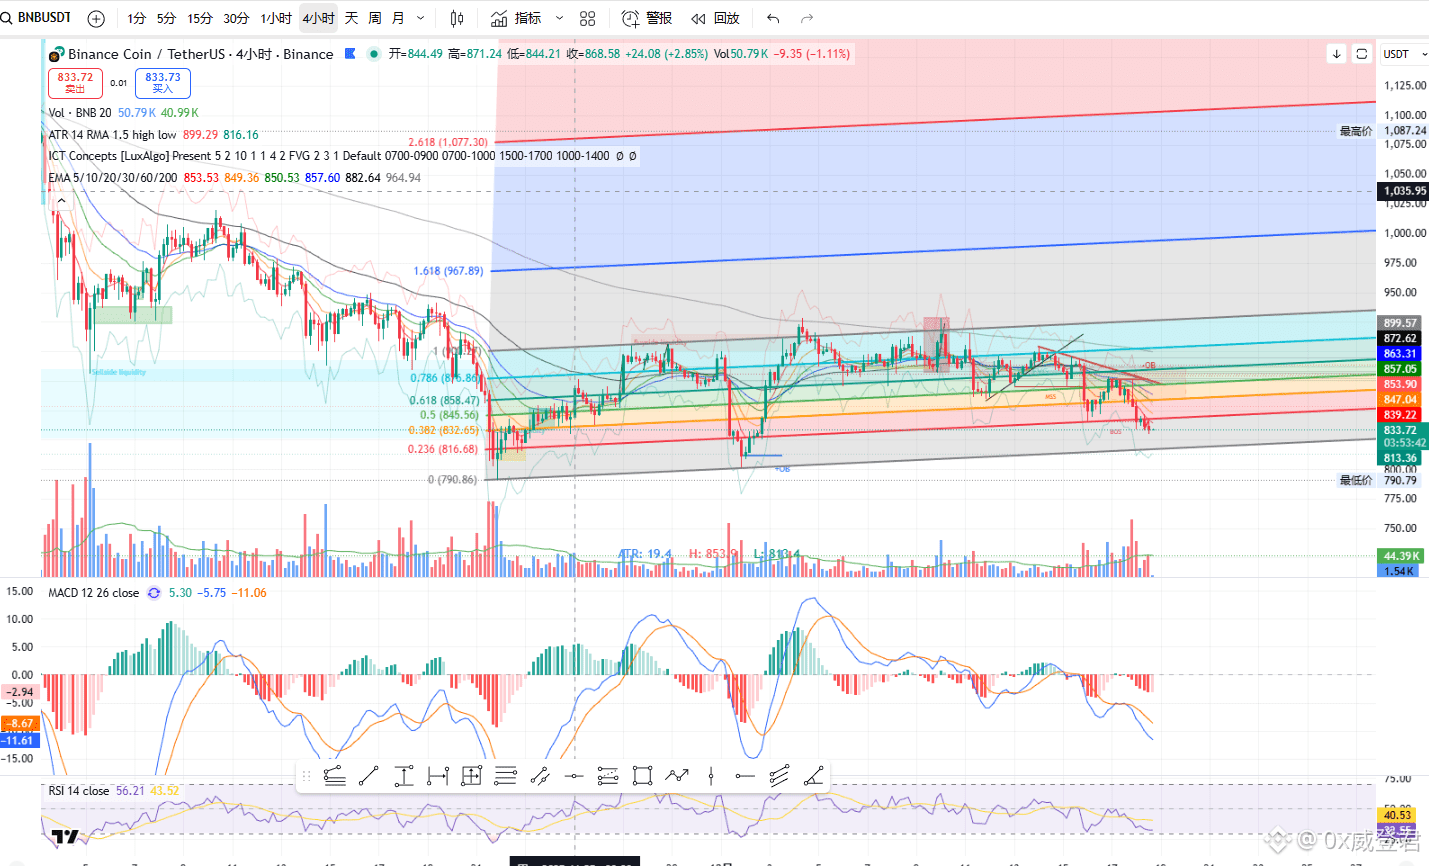Choose the 4小时 interval
This screenshot has width=1429, height=866.
319,18
